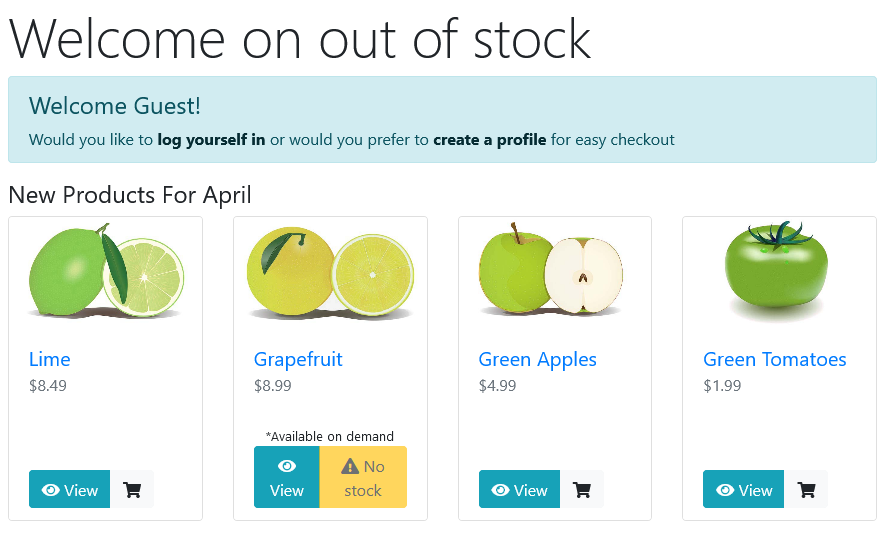The image size is (888, 536).
Task: Click the Green Apples product image
Action: tap(551, 269)
